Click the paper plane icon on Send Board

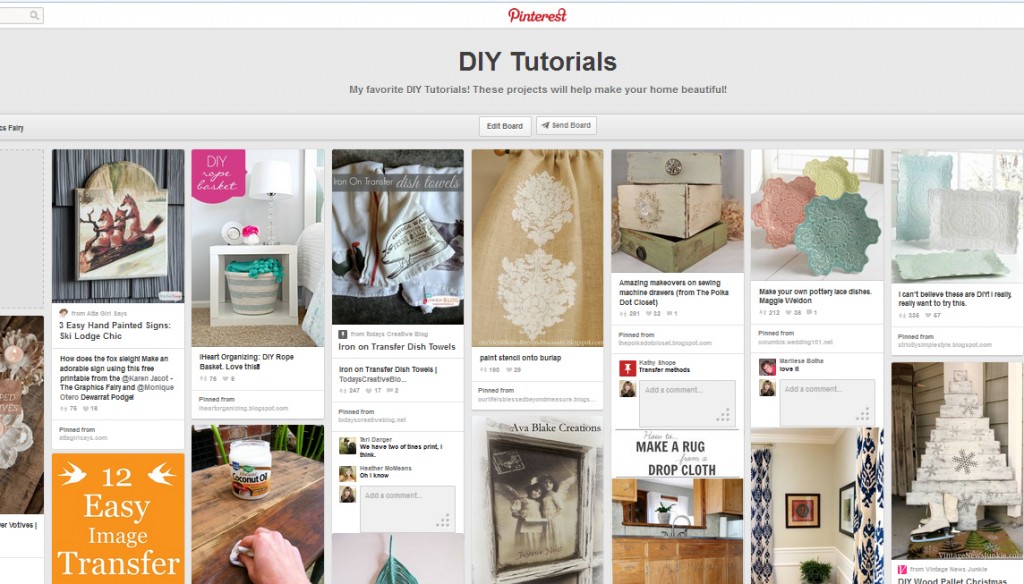545,125
